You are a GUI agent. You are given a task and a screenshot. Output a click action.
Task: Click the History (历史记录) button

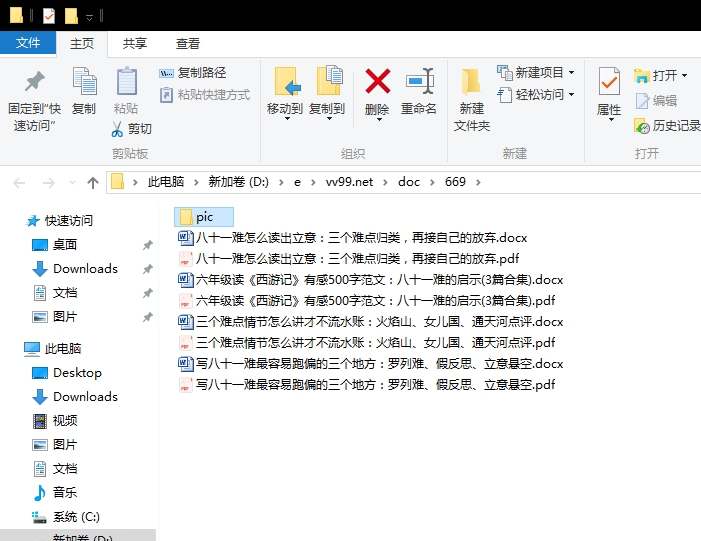(667, 126)
